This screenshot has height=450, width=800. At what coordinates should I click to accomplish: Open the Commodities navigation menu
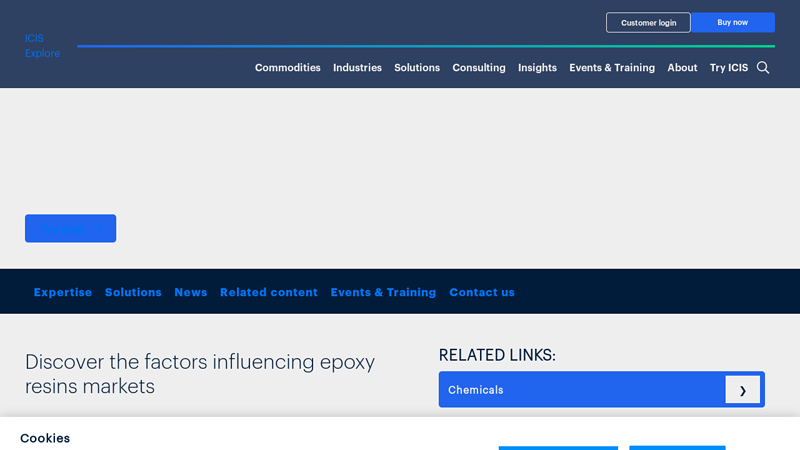tap(287, 68)
